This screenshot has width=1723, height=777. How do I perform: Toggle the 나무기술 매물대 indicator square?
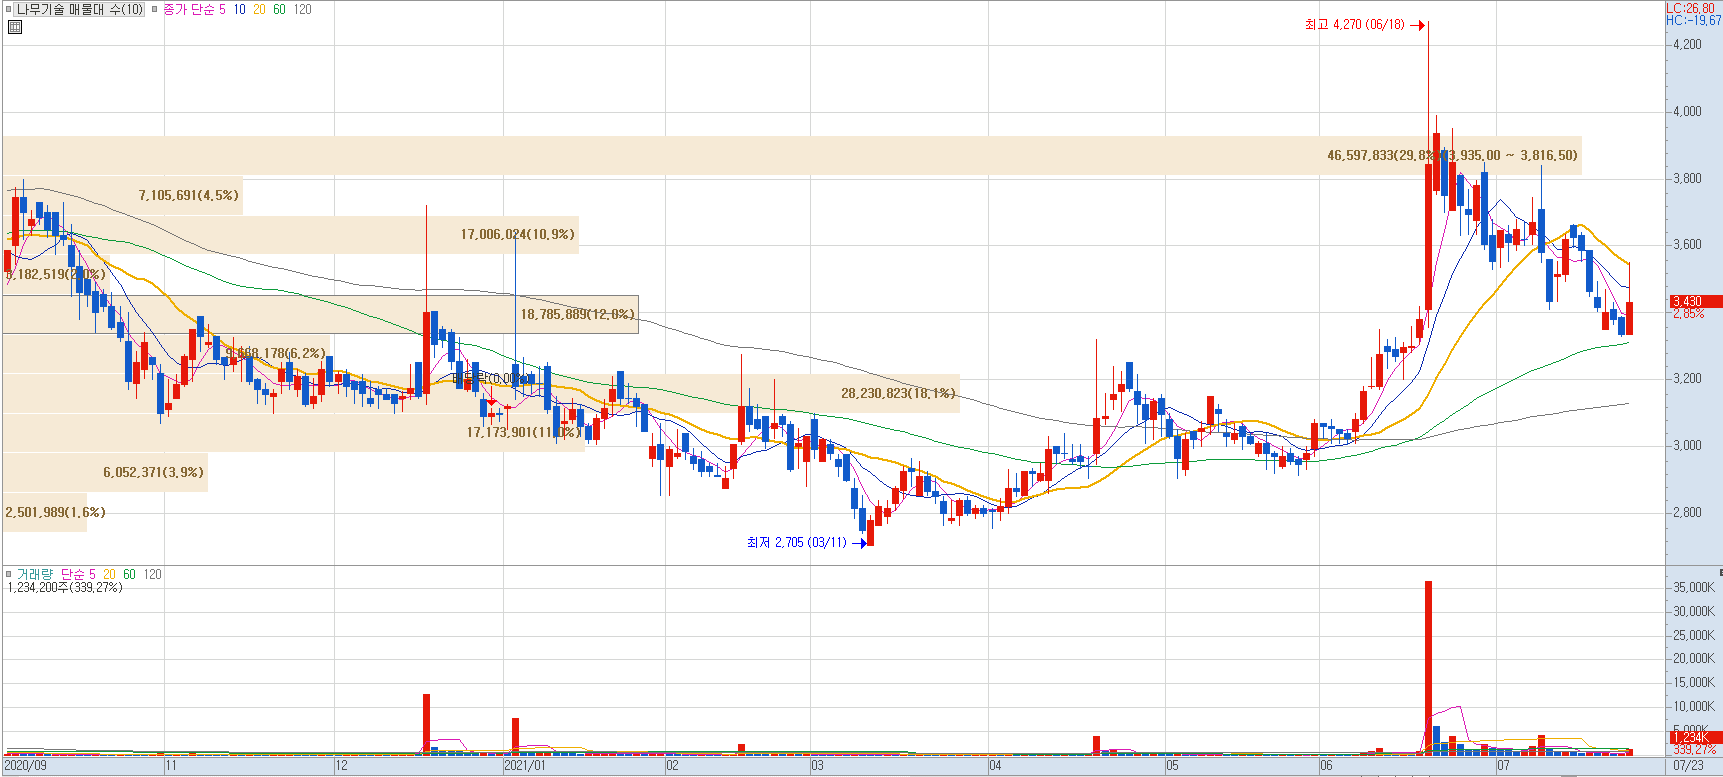click(x=9, y=9)
